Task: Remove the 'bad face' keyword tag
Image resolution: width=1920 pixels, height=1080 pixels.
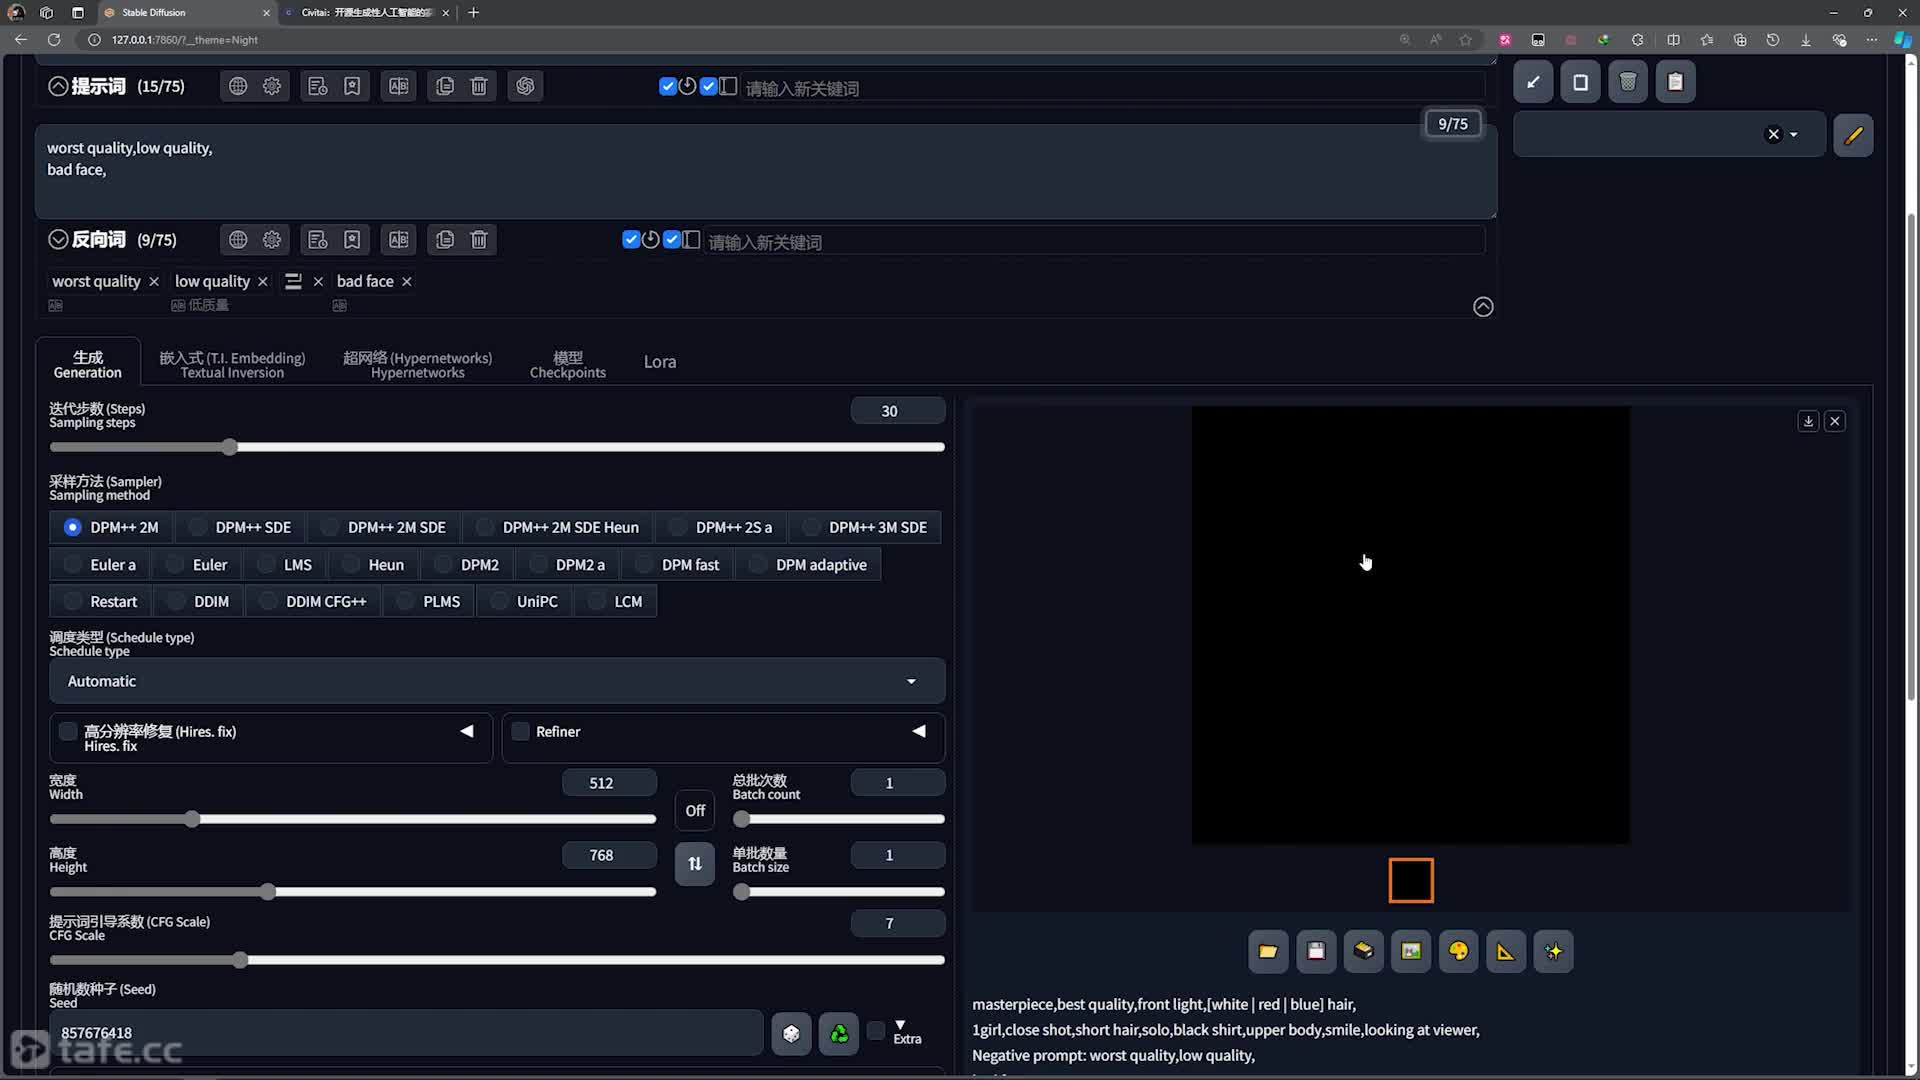Action: (407, 282)
